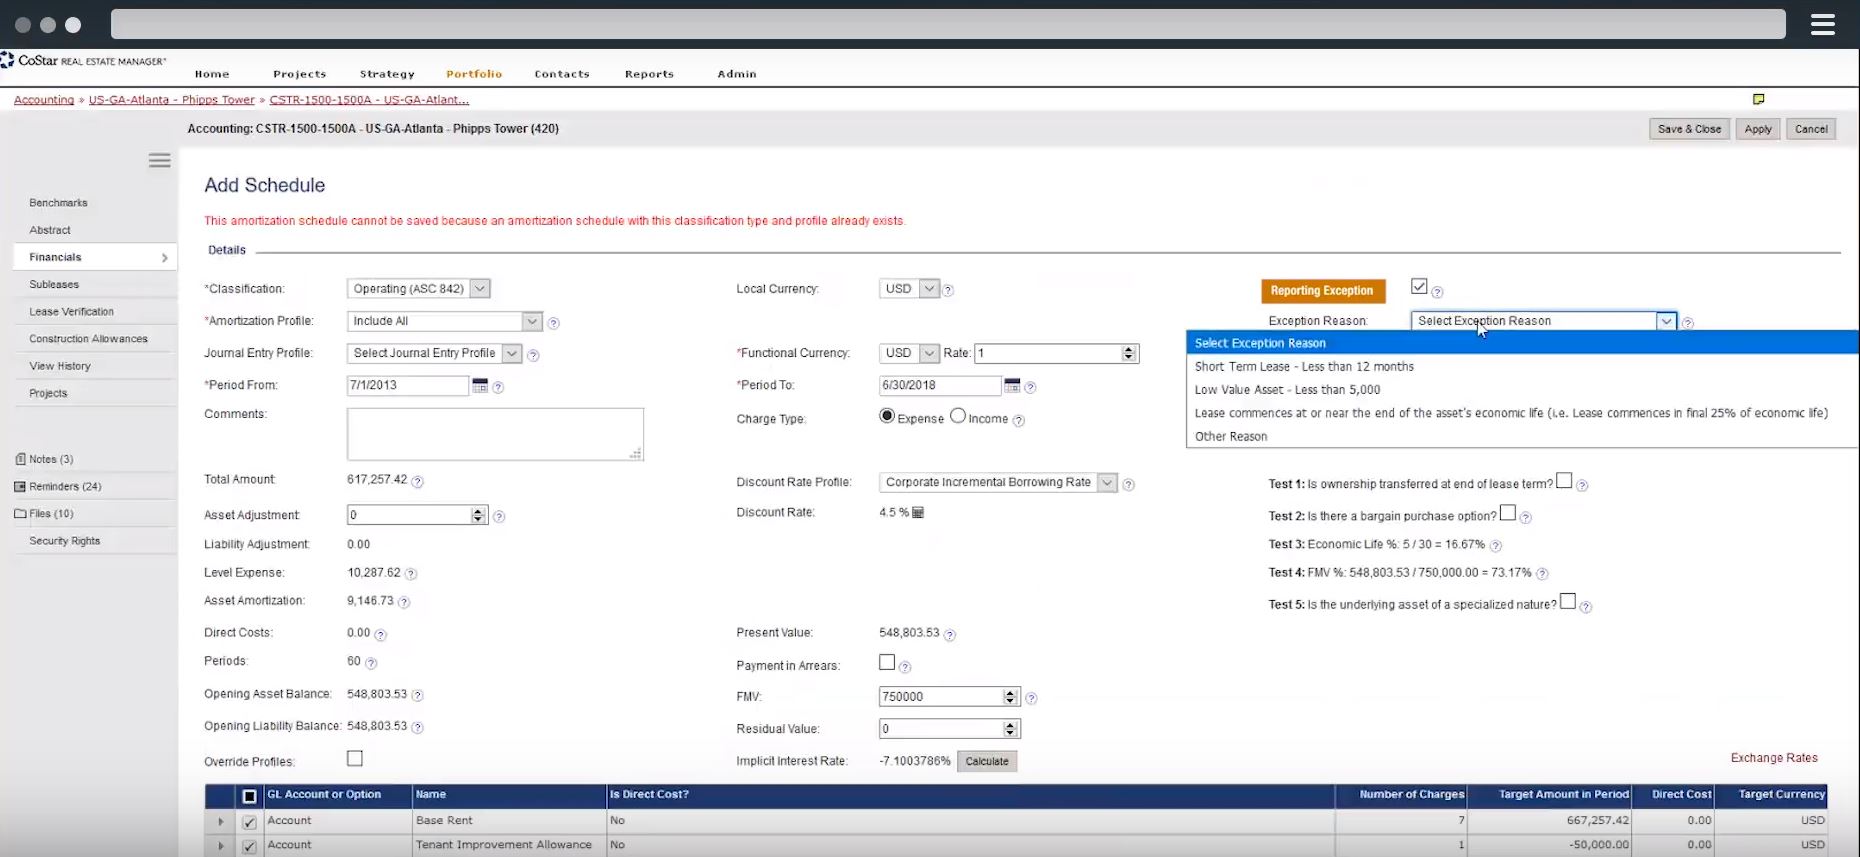Show help for Opening Asset Balance
This screenshot has height=857, width=1860.
click(x=417, y=695)
